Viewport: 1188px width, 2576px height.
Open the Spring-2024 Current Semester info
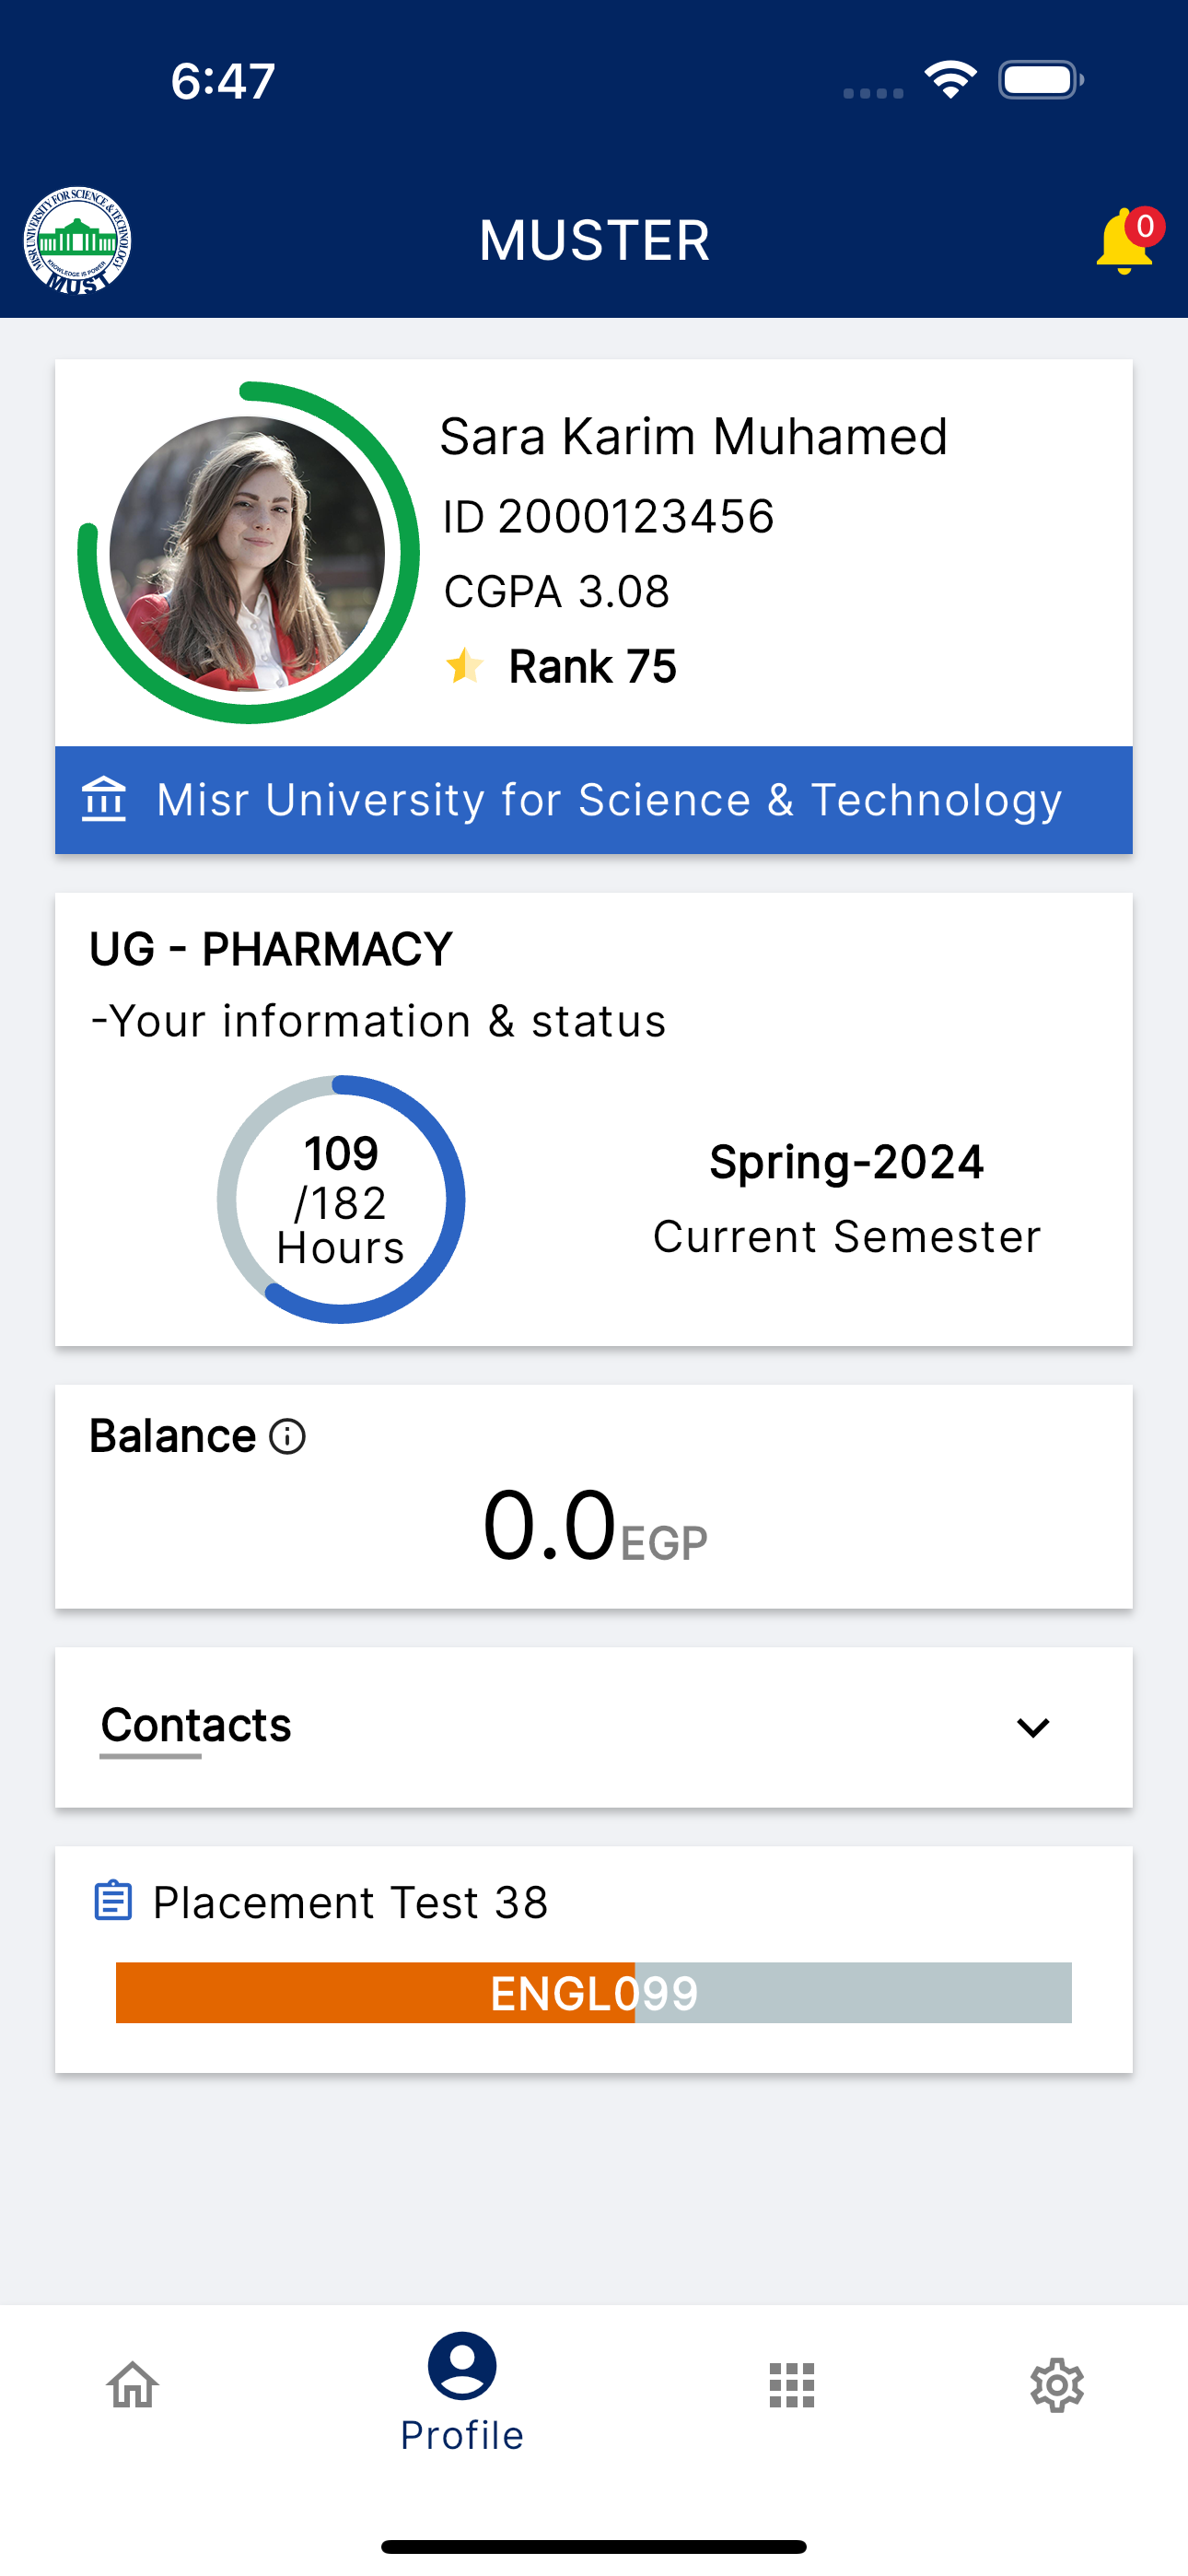pos(846,1198)
